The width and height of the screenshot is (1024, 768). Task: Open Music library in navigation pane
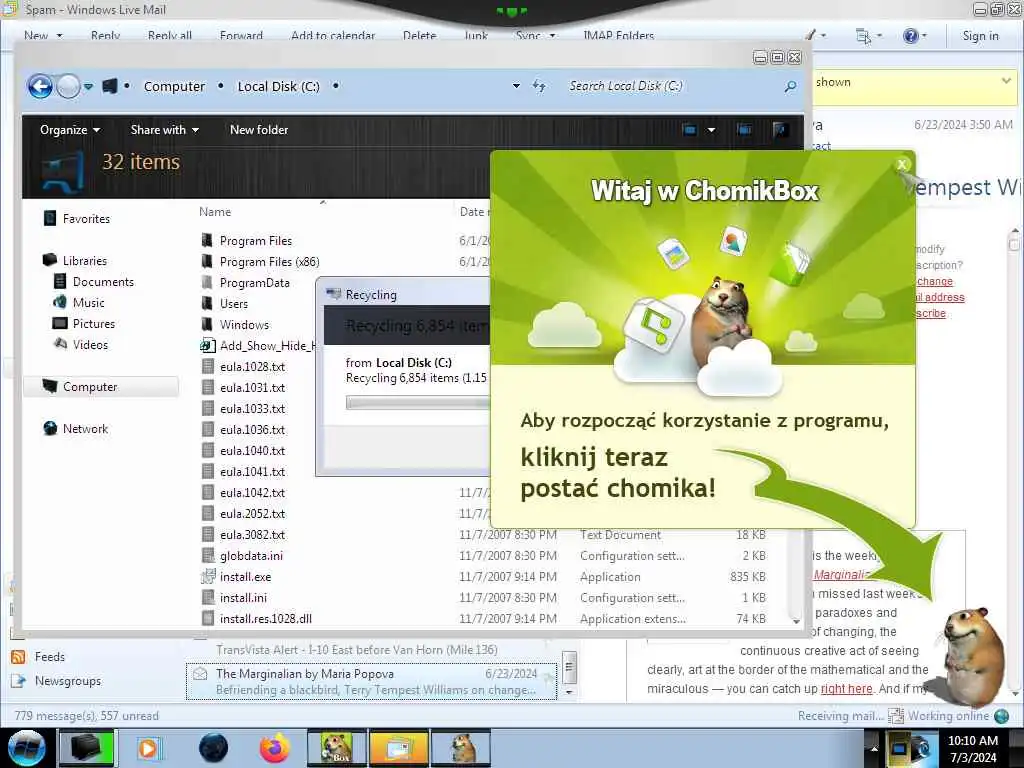pyautogui.click(x=89, y=302)
